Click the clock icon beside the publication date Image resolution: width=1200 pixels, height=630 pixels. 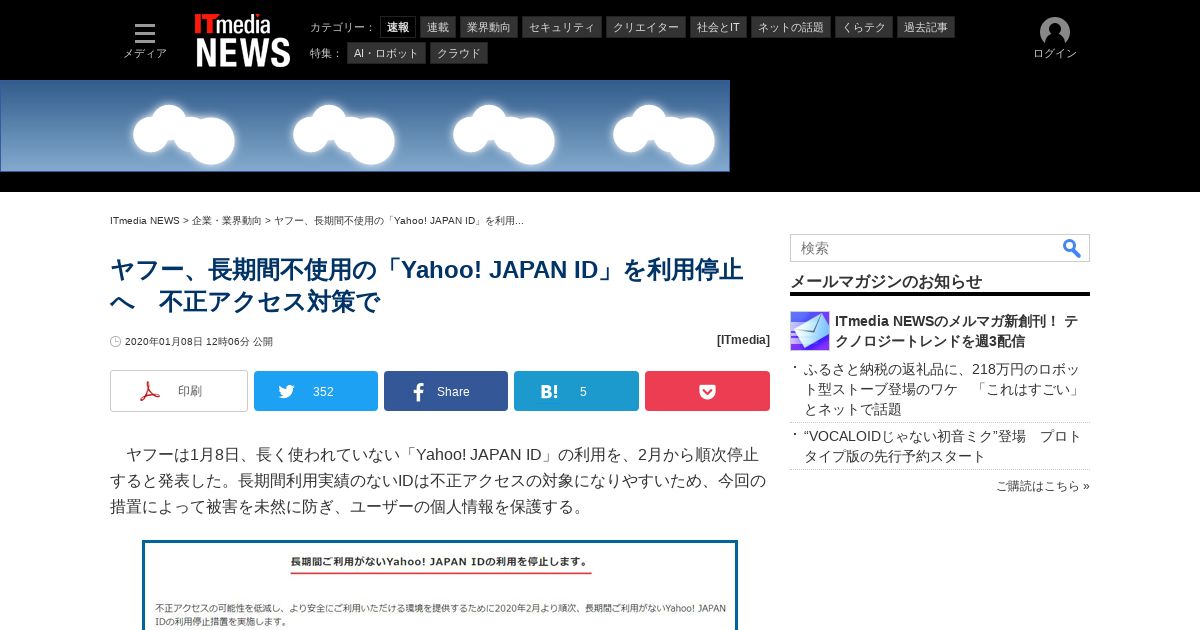[115, 341]
